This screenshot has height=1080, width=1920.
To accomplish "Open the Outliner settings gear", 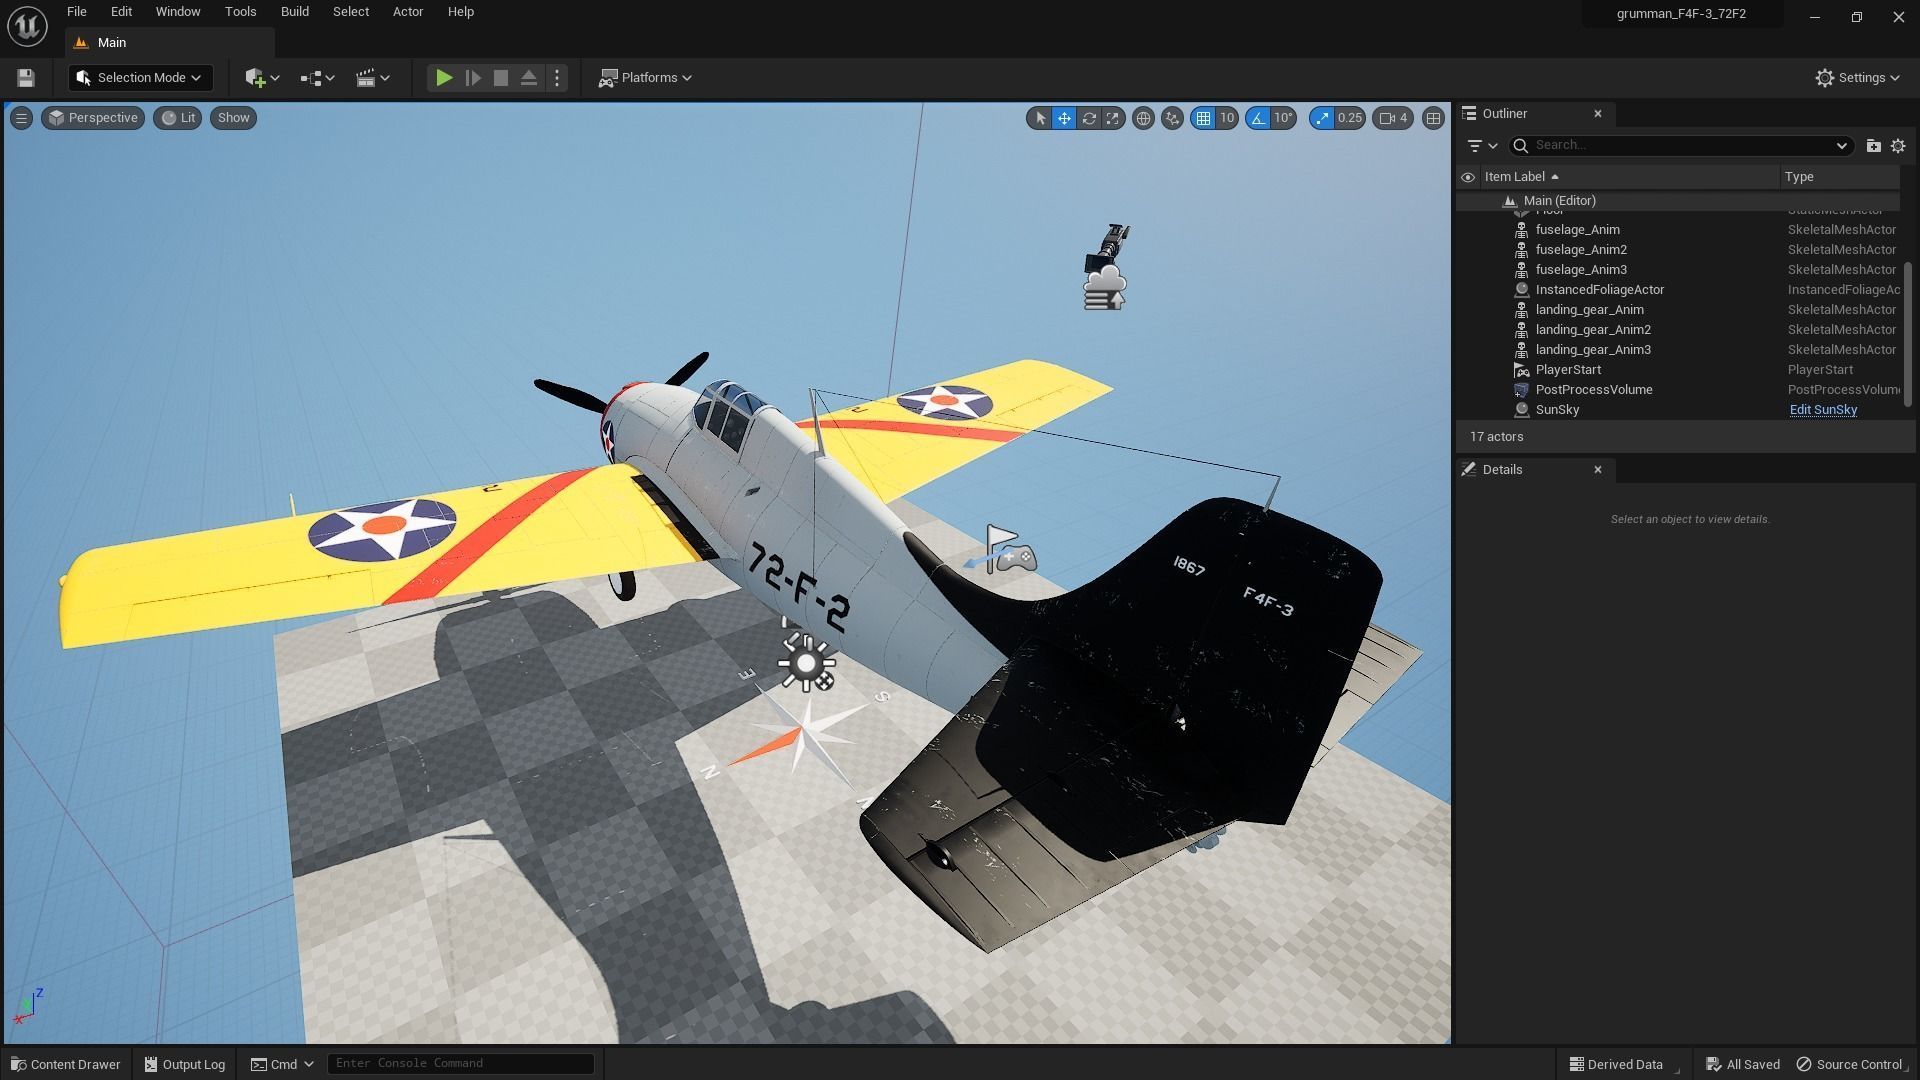I will (1898, 146).
